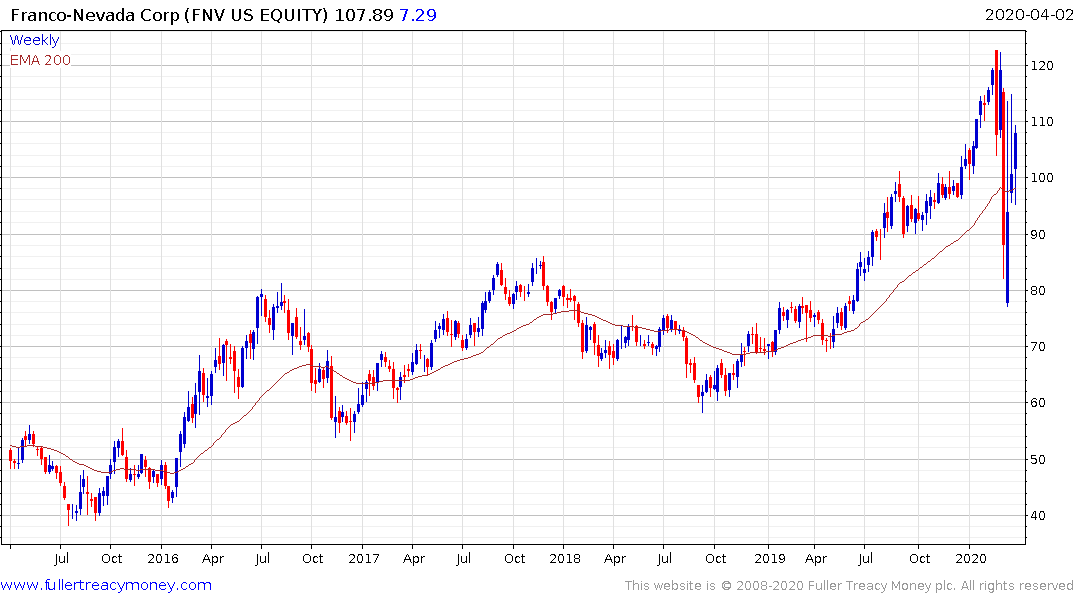Open the www.fullertreacymoney.com link
This screenshot has height=600, width=1075.
tap(106, 585)
